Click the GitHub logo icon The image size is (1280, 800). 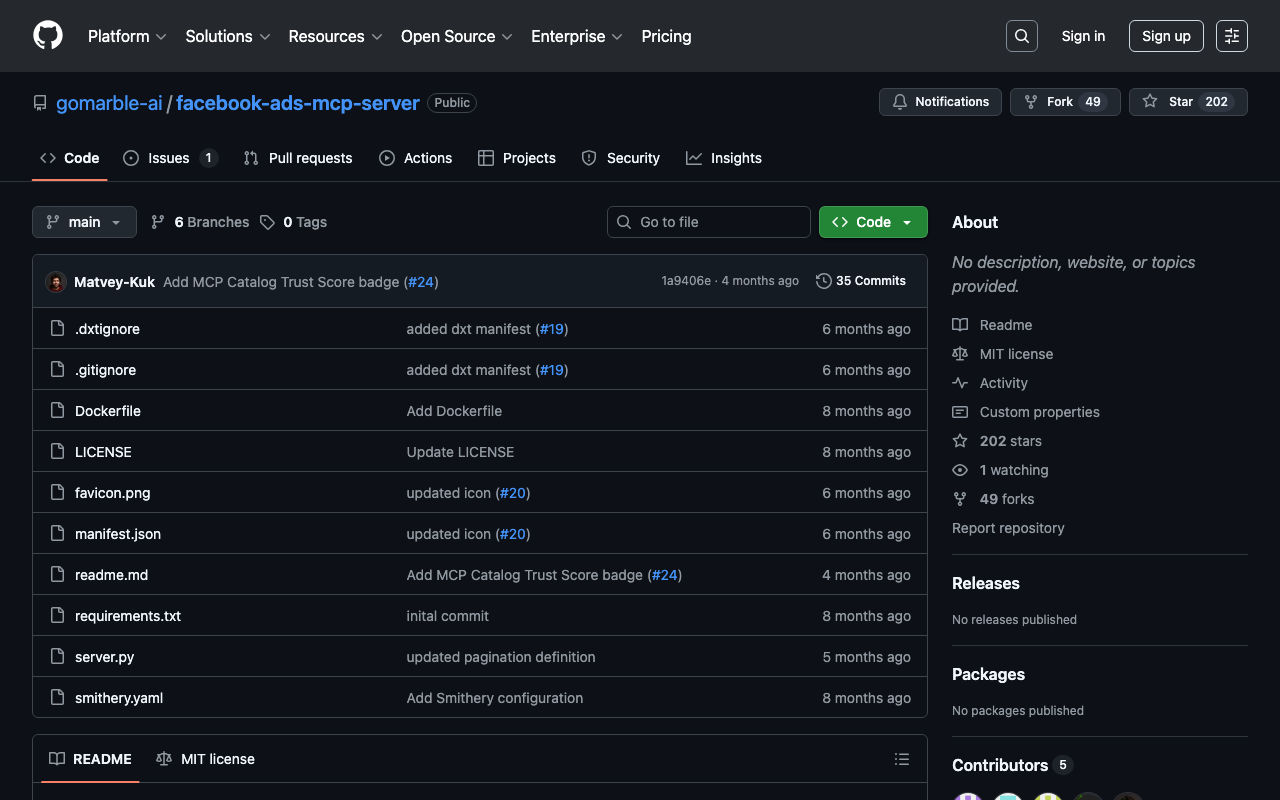pos(48,36)
